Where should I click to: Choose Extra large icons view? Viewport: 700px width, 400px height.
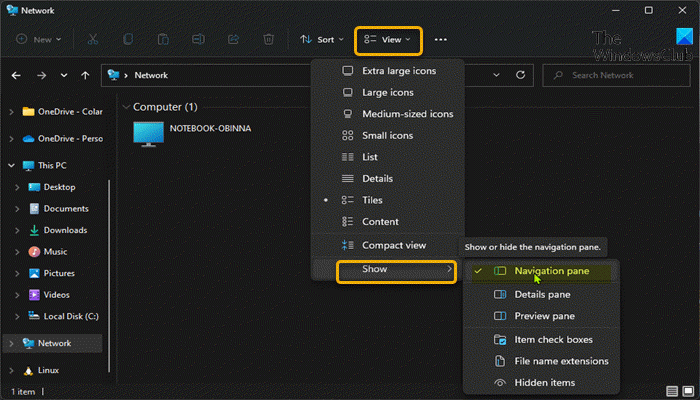coord(398,71)
